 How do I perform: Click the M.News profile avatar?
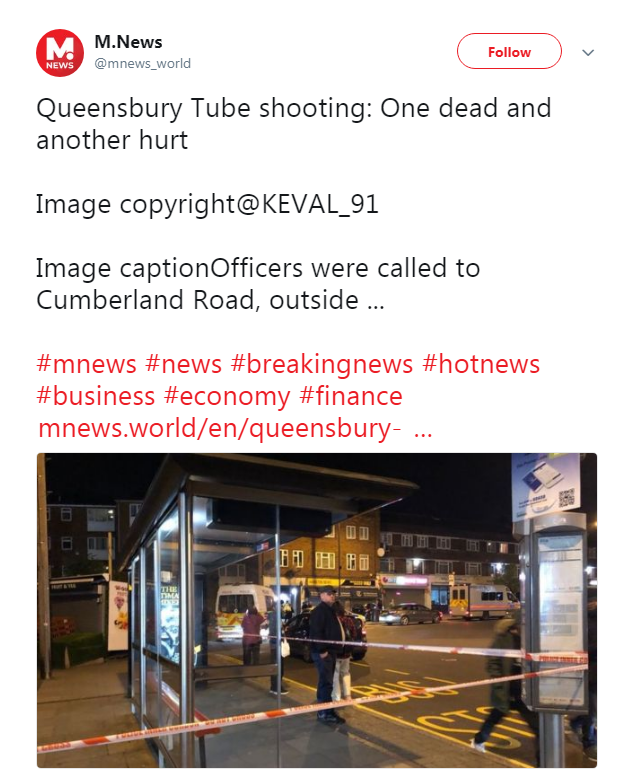[60, 53]
